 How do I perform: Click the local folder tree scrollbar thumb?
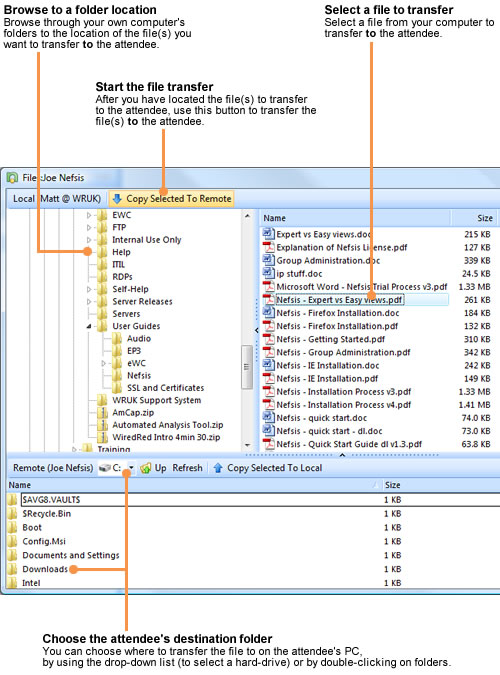click(x=247, y=367)
